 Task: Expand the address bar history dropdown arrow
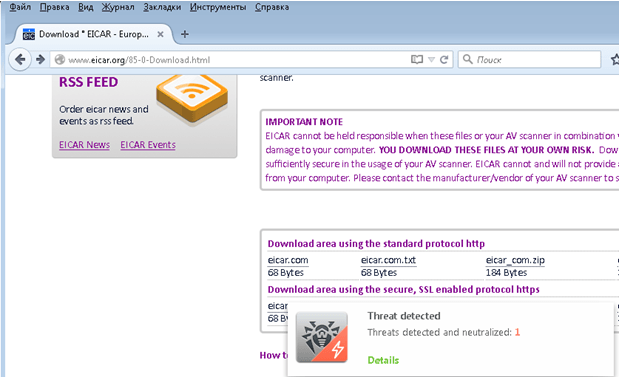pyautogui.click(x=431, y=60)
